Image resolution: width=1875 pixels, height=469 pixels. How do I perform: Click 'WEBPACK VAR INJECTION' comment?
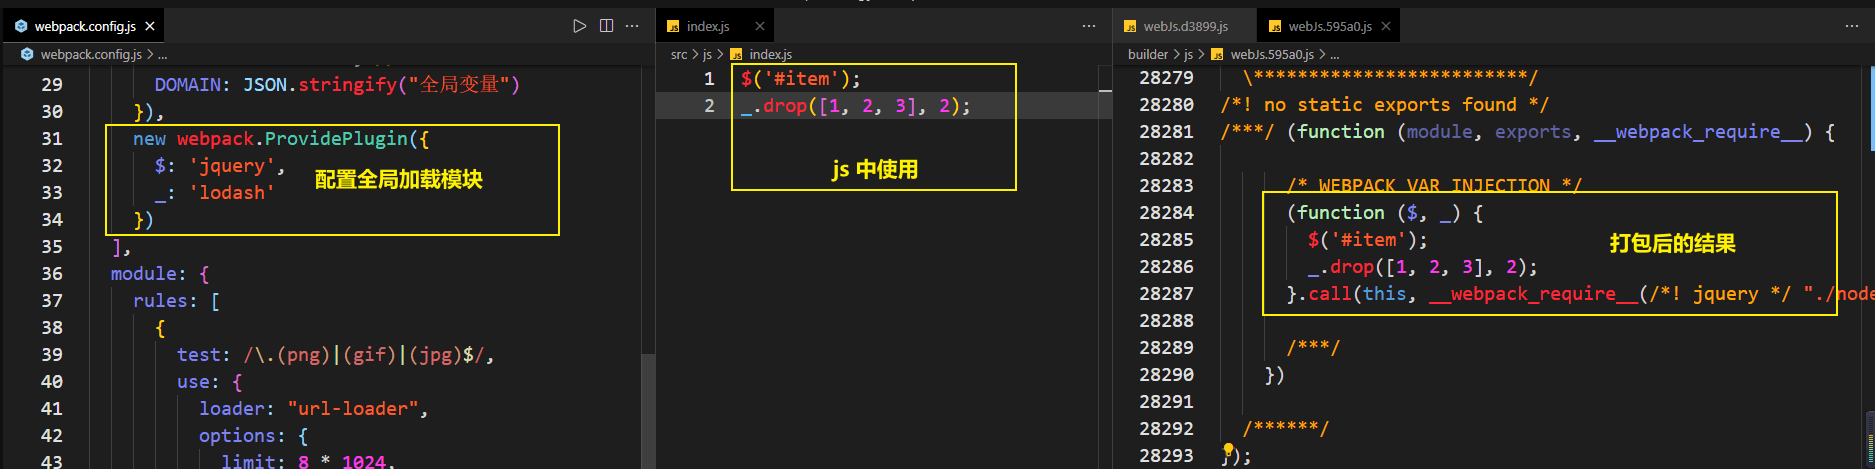1434,185
